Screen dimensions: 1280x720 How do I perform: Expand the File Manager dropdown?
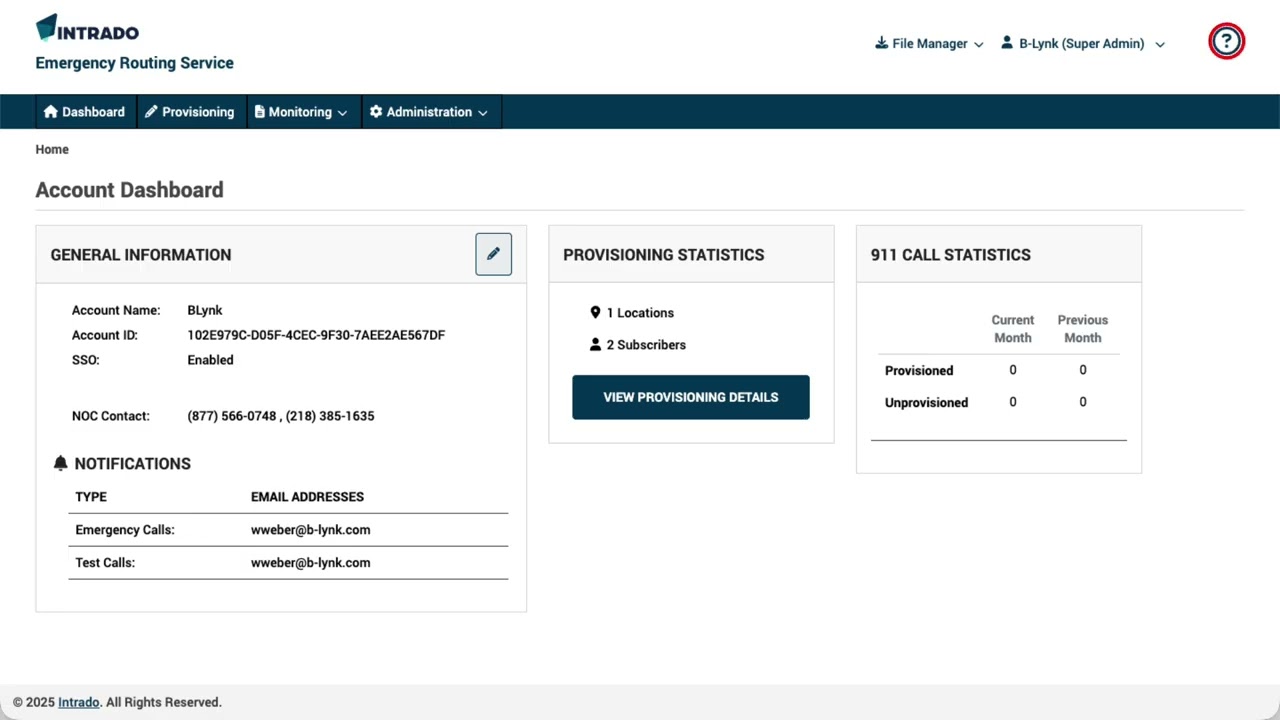click(929, 43)
